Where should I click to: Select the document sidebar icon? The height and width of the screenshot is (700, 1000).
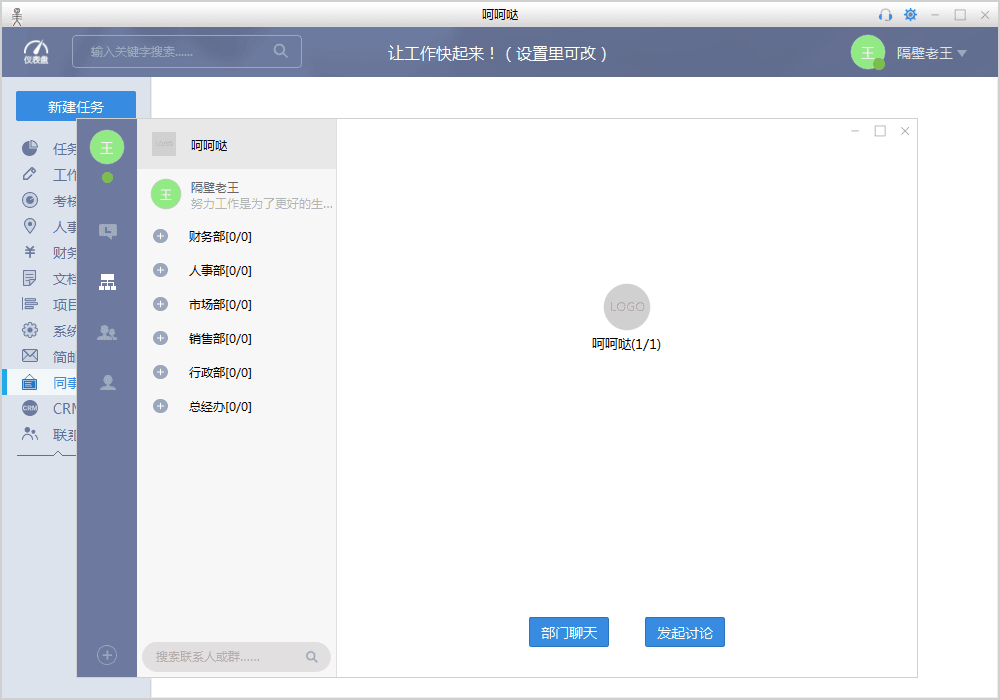point(29,278)
